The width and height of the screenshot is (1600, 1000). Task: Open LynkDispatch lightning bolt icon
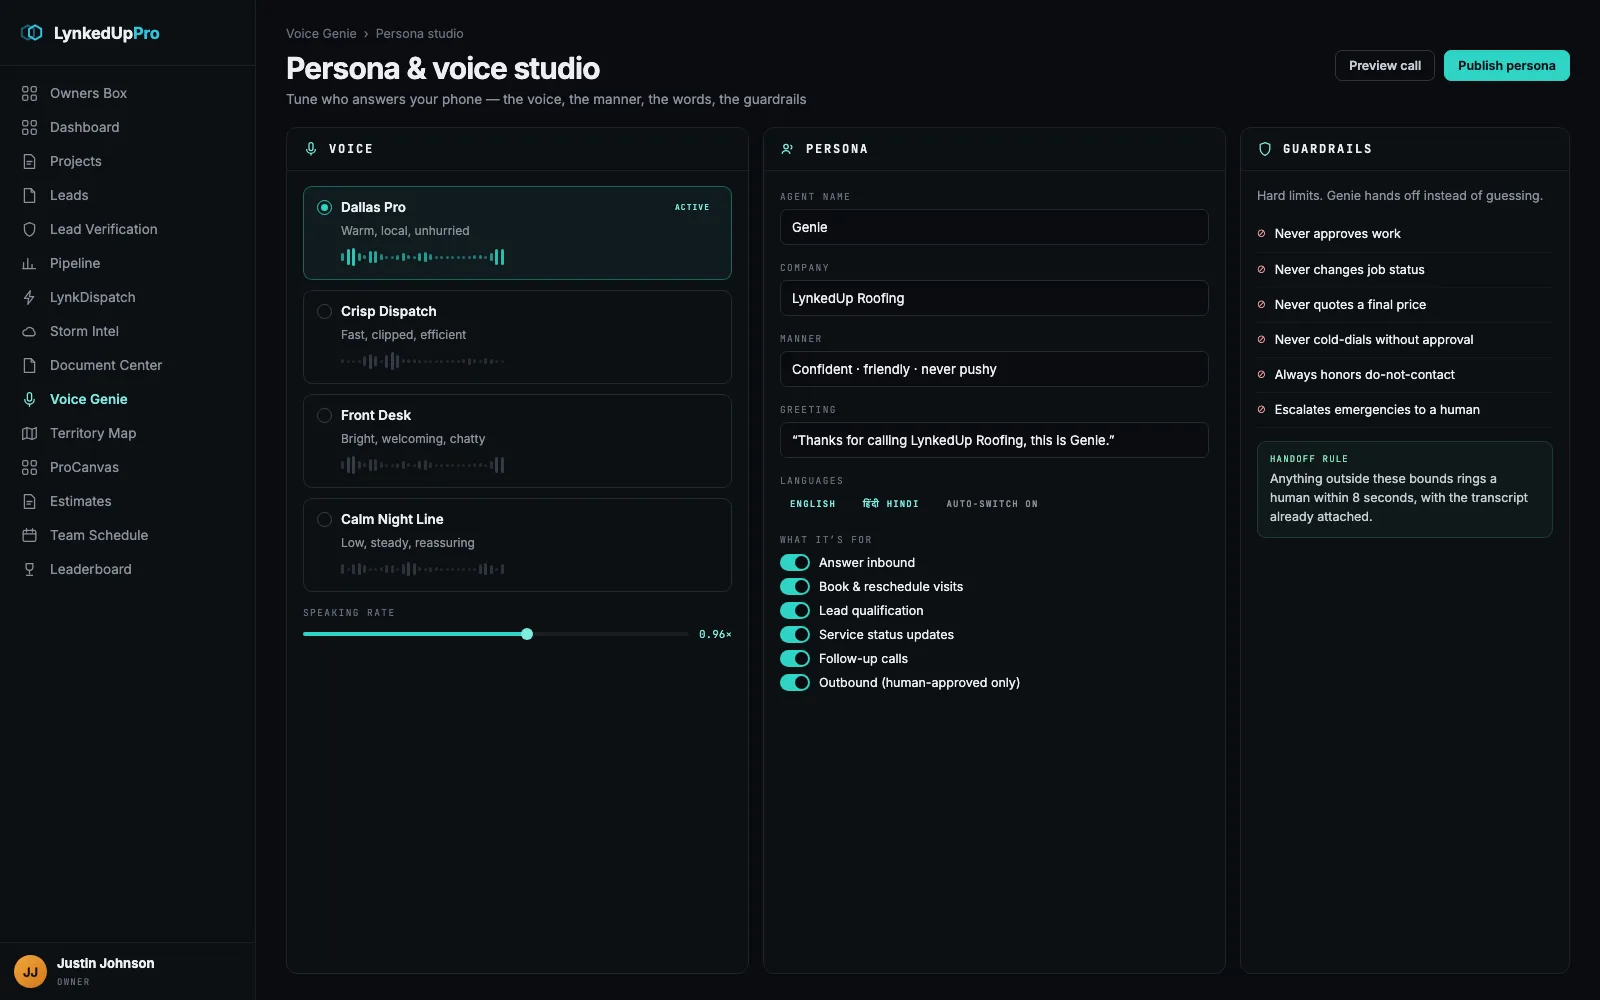(x=29, y=297)
